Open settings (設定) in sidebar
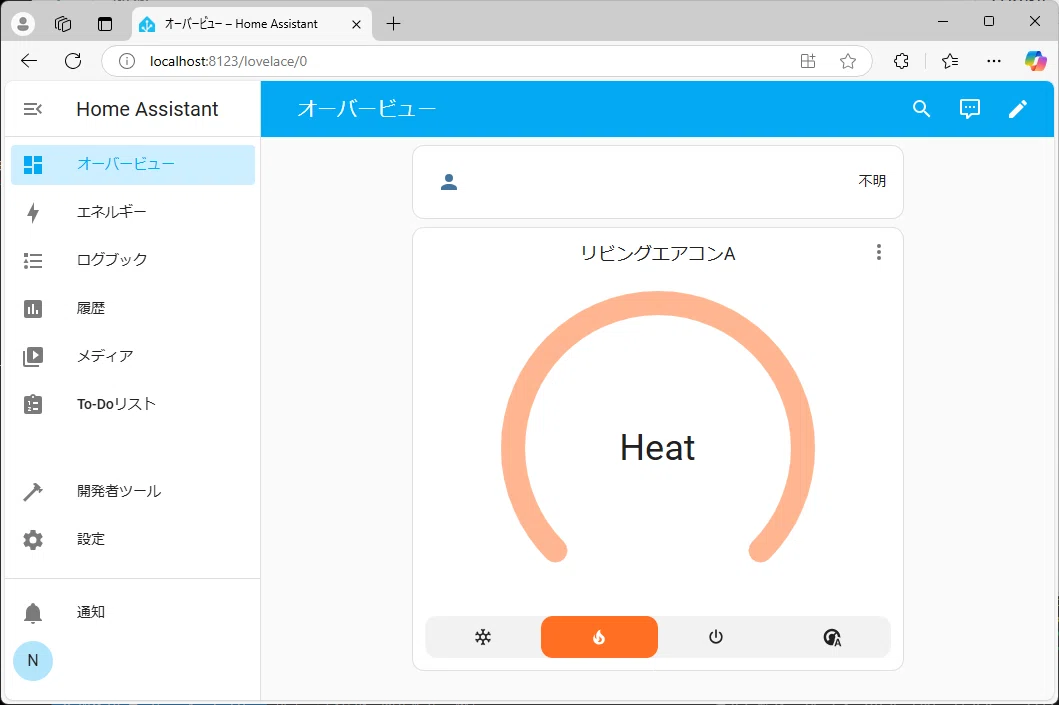The width and height of the screenshot is (1059, 705). [x=133, y=540]
